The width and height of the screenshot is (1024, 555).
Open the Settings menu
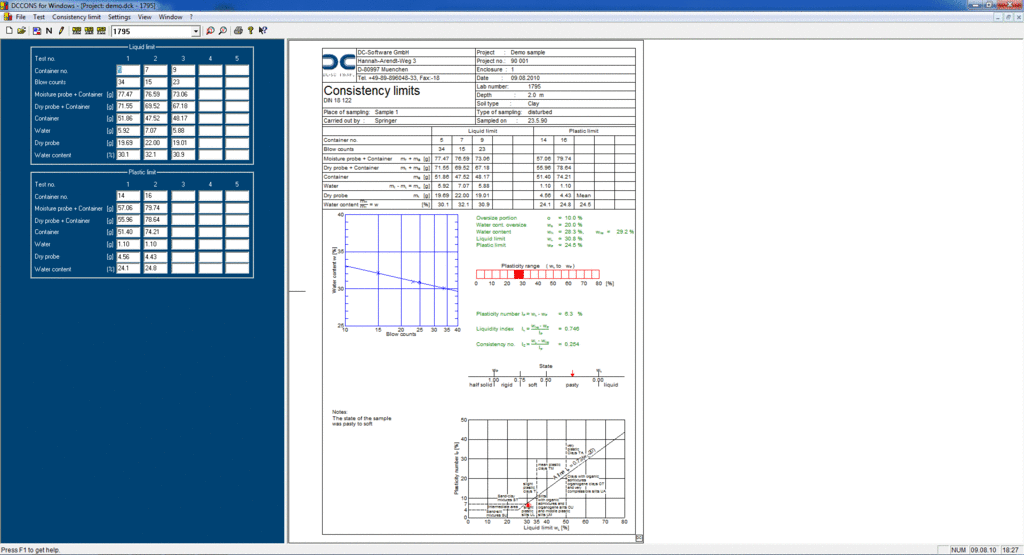119,17
